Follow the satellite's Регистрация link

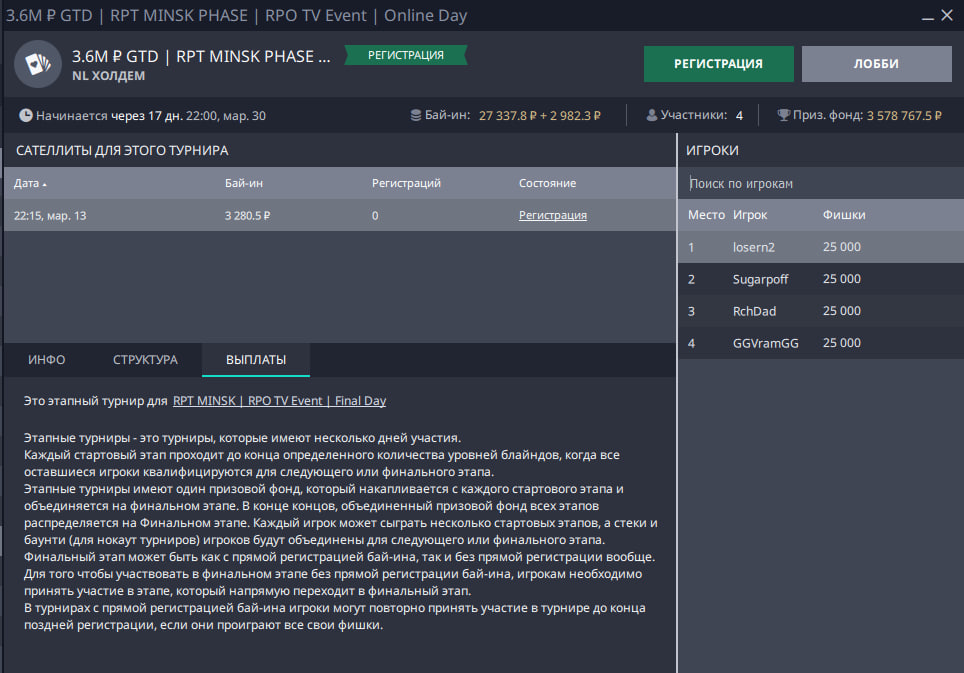point(552,215)
